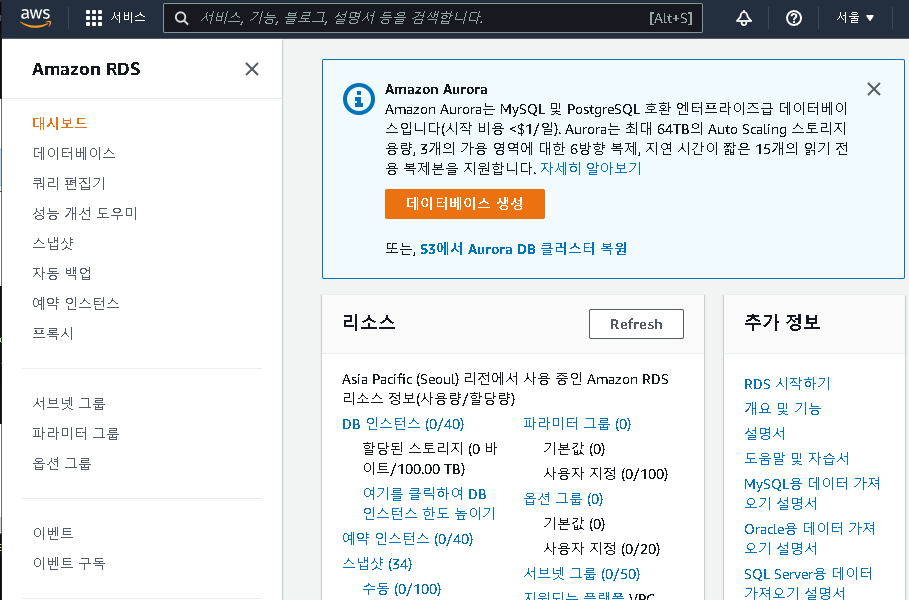Screen dimensions: 909x600
Task: Open the 서울 region dropdown
Action: pyautogui.click(x=855, y=18)
